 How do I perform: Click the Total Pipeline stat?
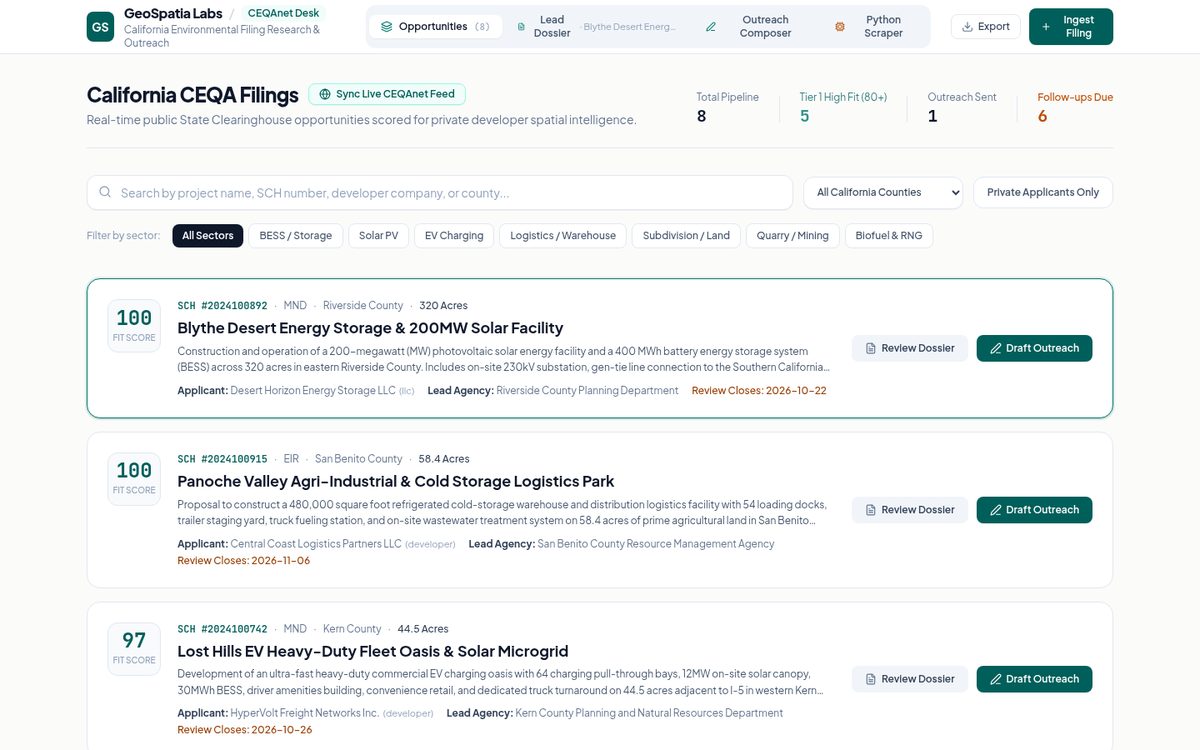coord(727,107)
